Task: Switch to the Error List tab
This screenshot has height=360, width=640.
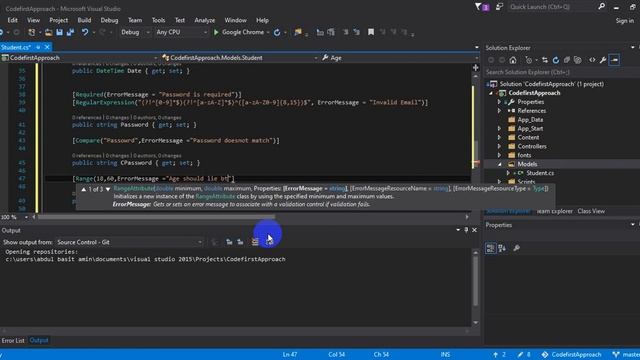Action: [13, 340]
